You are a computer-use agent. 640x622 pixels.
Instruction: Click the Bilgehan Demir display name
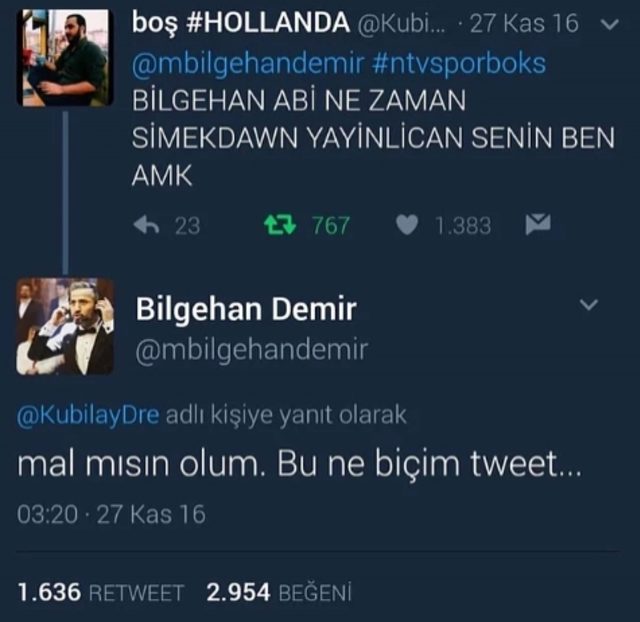click(x=246, y=309)
